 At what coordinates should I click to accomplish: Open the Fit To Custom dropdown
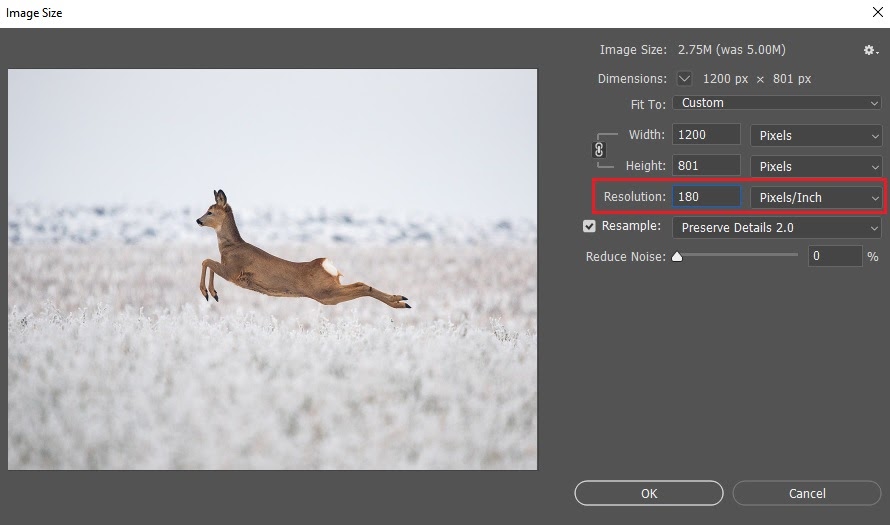point(776,103)
